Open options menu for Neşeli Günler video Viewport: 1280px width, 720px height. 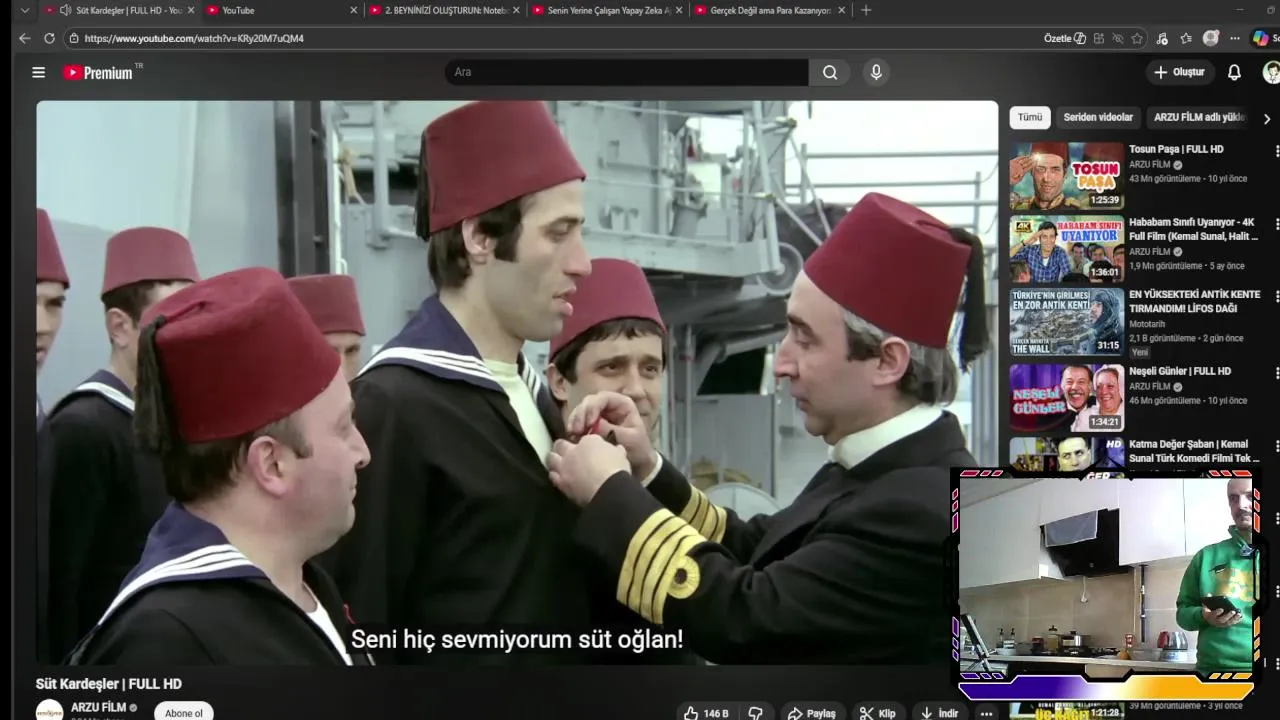click(1276, 373)
